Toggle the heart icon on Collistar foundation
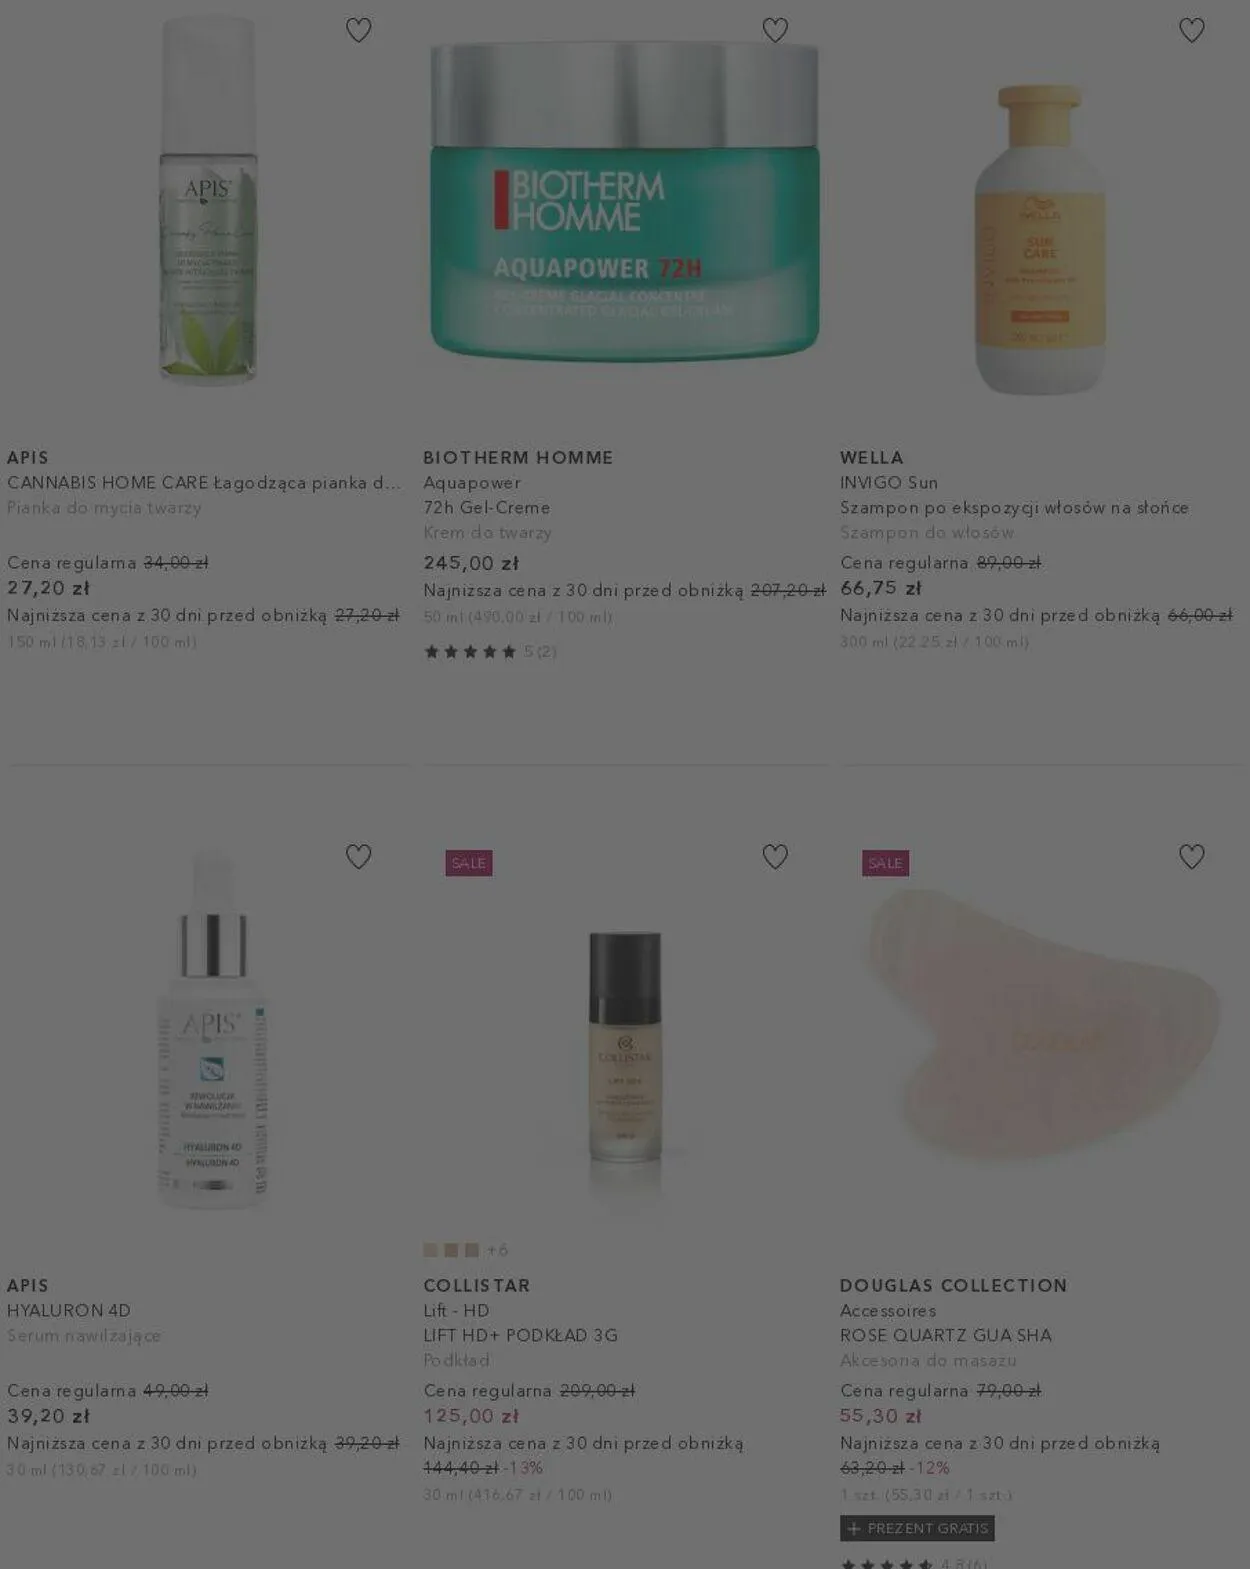This screenshot has height=1569, width=1250. click(775, 857)
